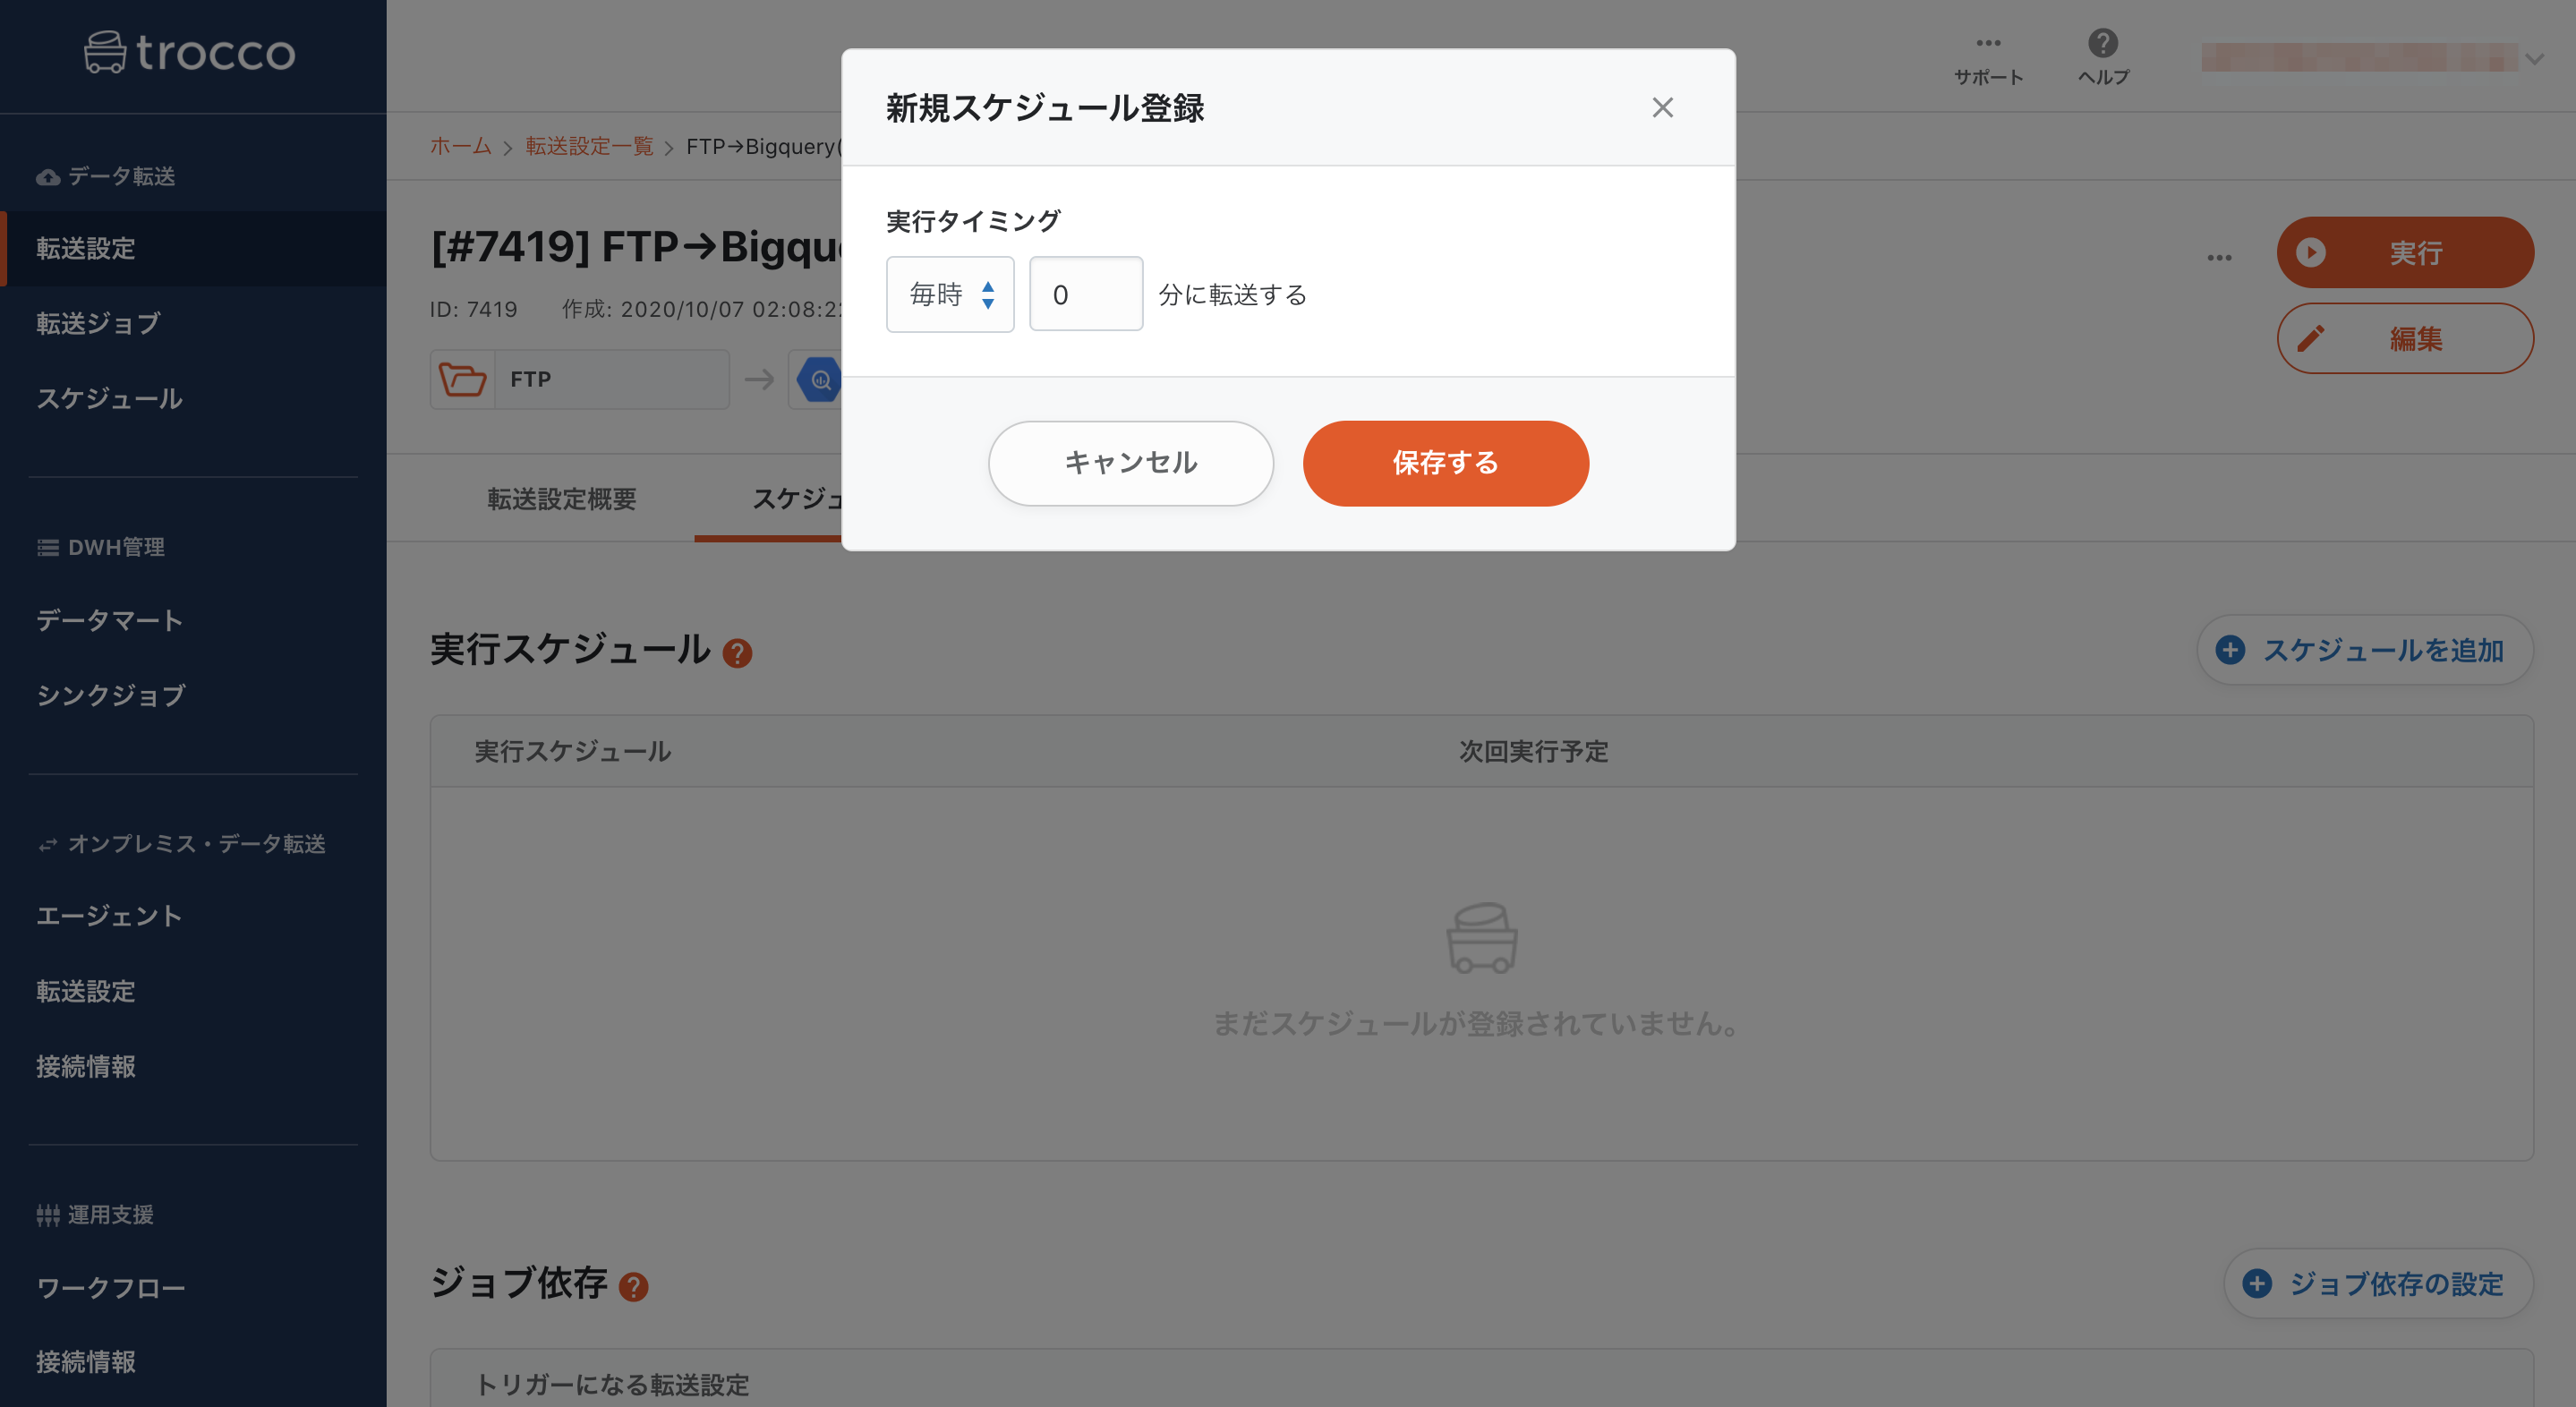Click the 運用支援 sliders section icon
Image resolution: width=2576 pixels, height=1407 pixels.
tap(47, 1215)
